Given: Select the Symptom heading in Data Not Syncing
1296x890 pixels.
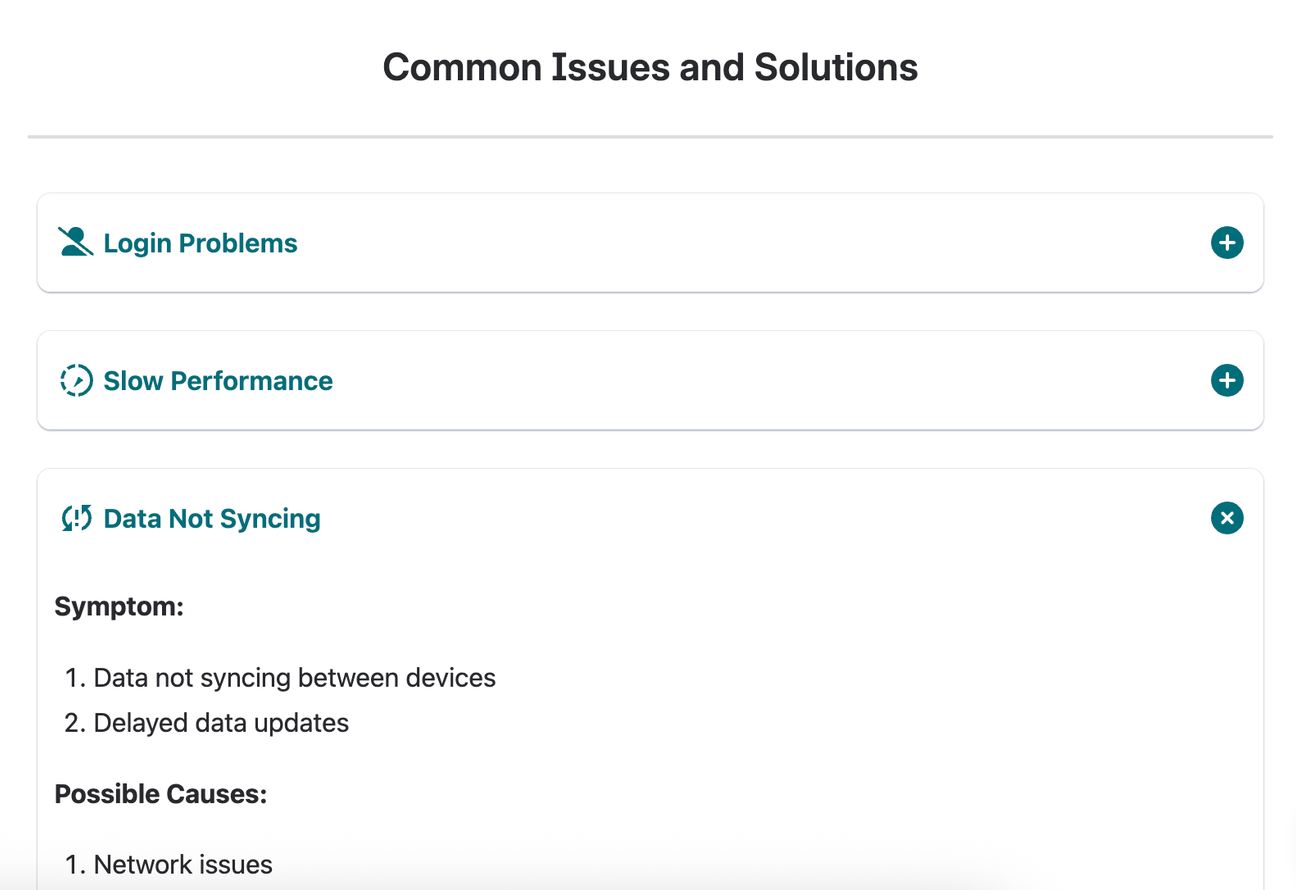Looking at the screenshot, I should 119,606.
